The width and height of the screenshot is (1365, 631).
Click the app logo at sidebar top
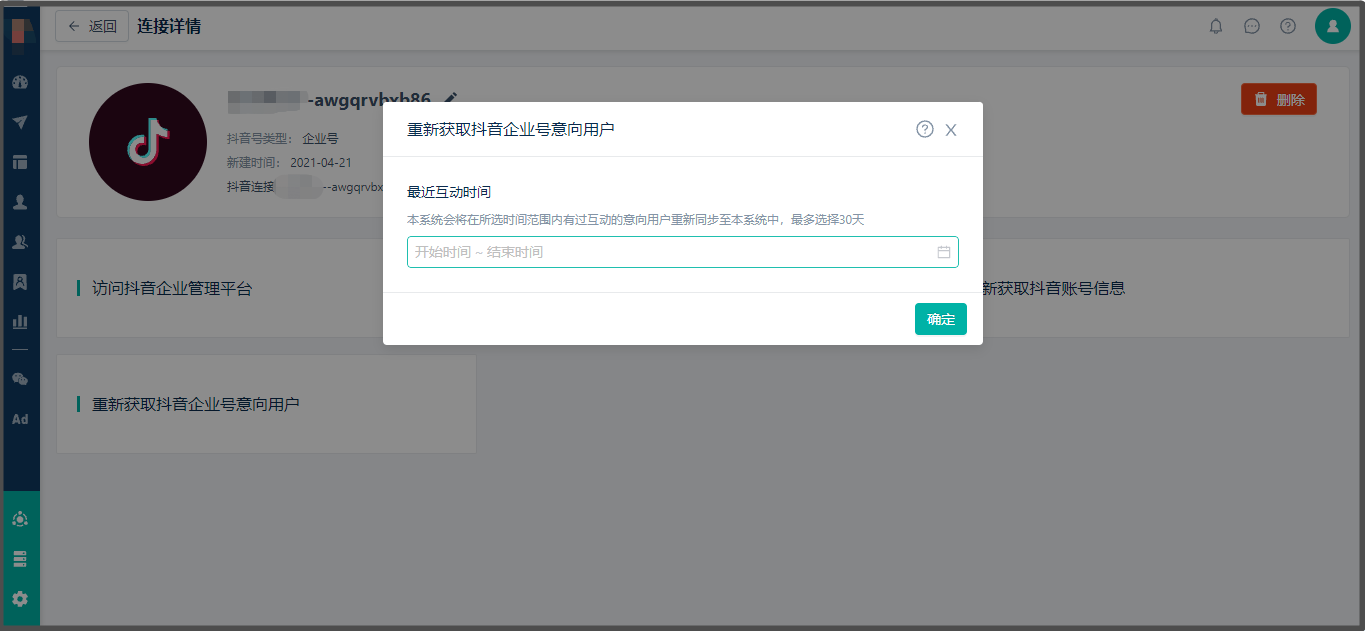coord(21,30)
